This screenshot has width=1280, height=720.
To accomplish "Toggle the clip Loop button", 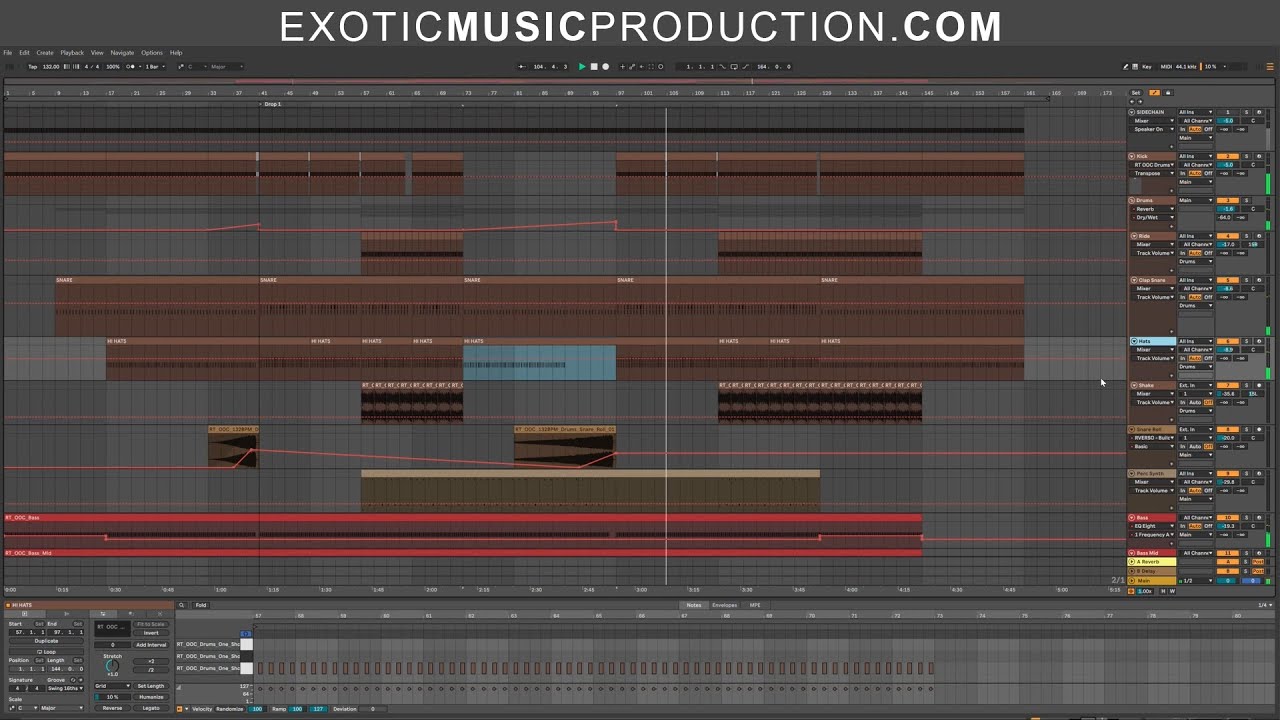I will 46,652.
